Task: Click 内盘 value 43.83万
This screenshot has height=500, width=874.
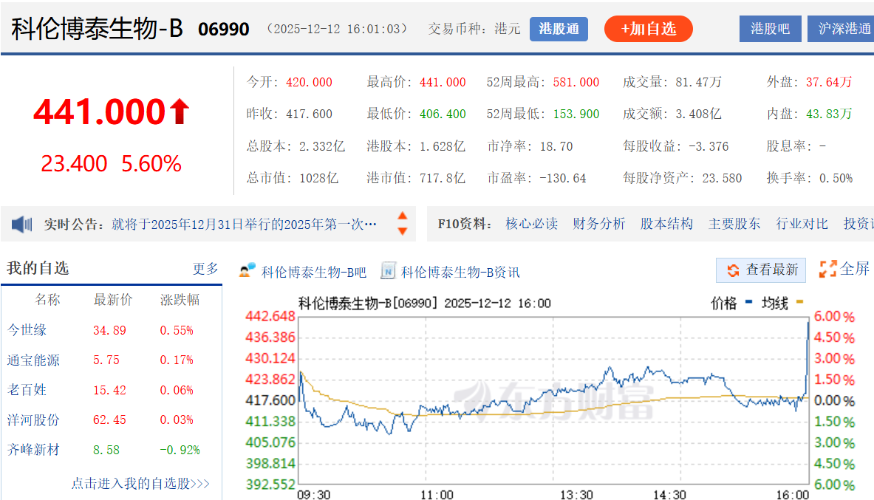Action: tap(829, 114)
